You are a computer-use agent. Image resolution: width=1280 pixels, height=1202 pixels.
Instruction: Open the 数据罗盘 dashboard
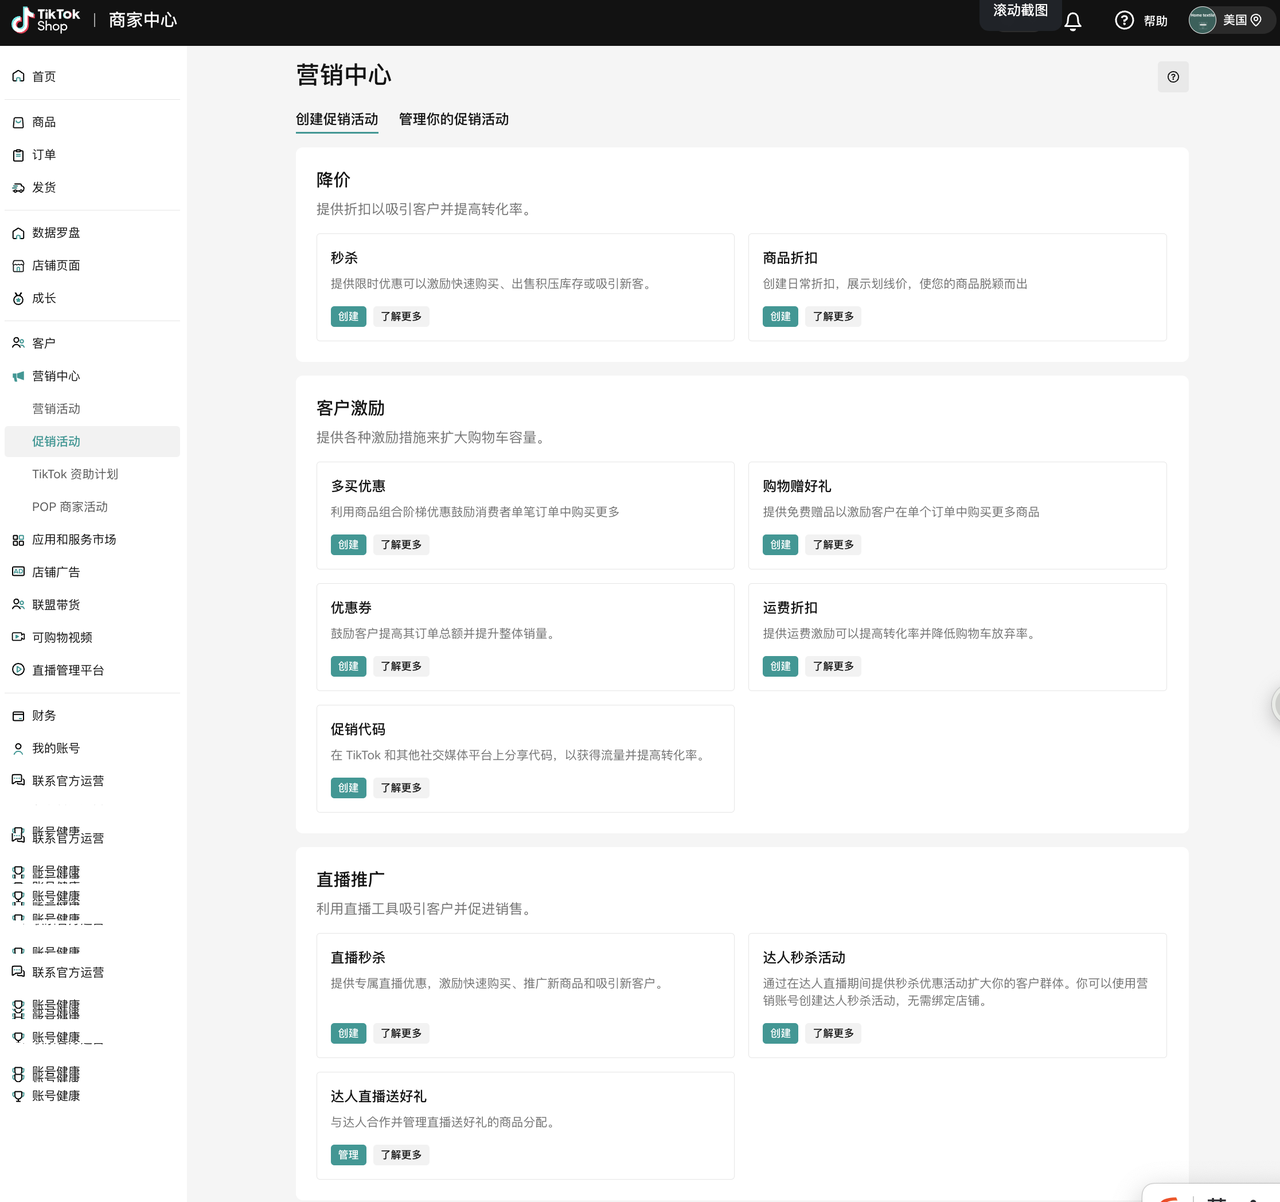[56, 232]
